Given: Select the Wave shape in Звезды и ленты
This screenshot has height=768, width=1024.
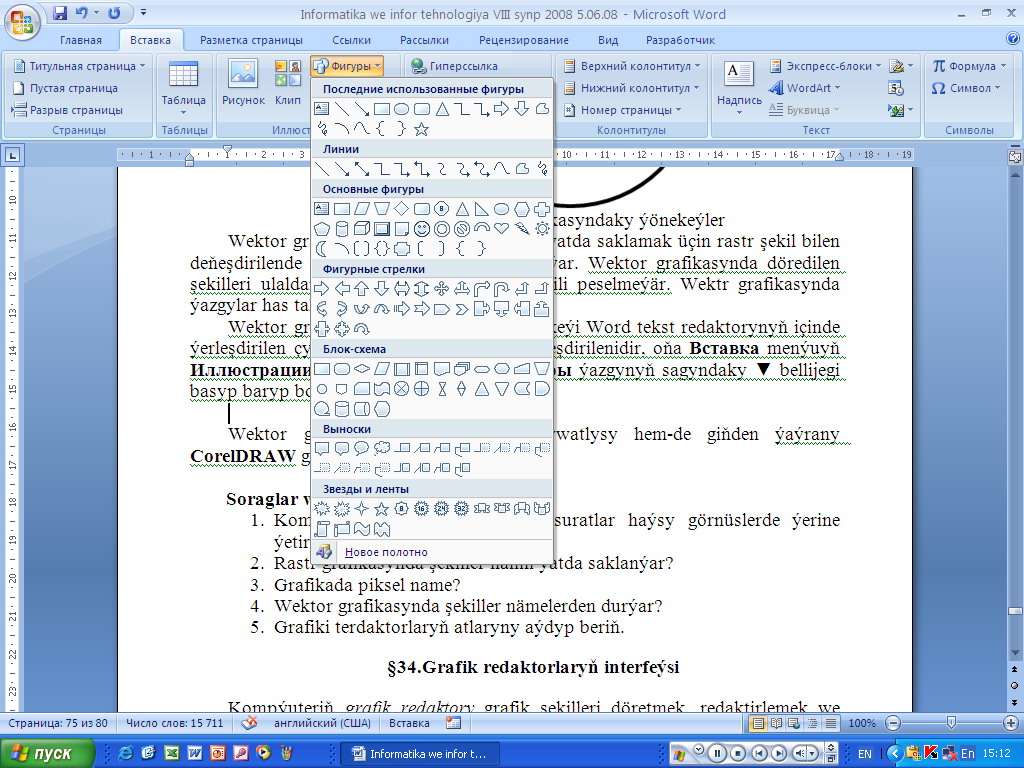Looking at the screenshot, I should click(x=362, y=529).
